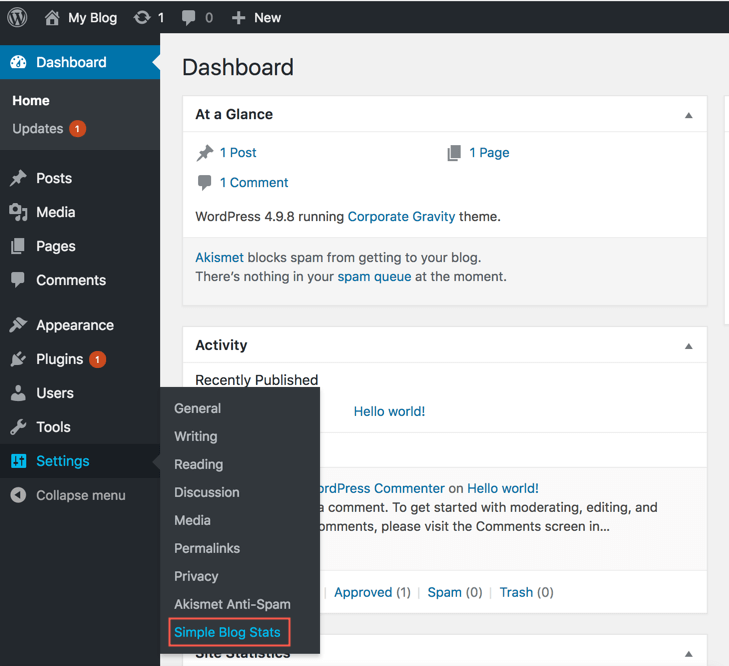Image resolution: width=729 pixels, height=666 pixels.
Task: Open the Tools menu label
Action: [x=53, y=427]
